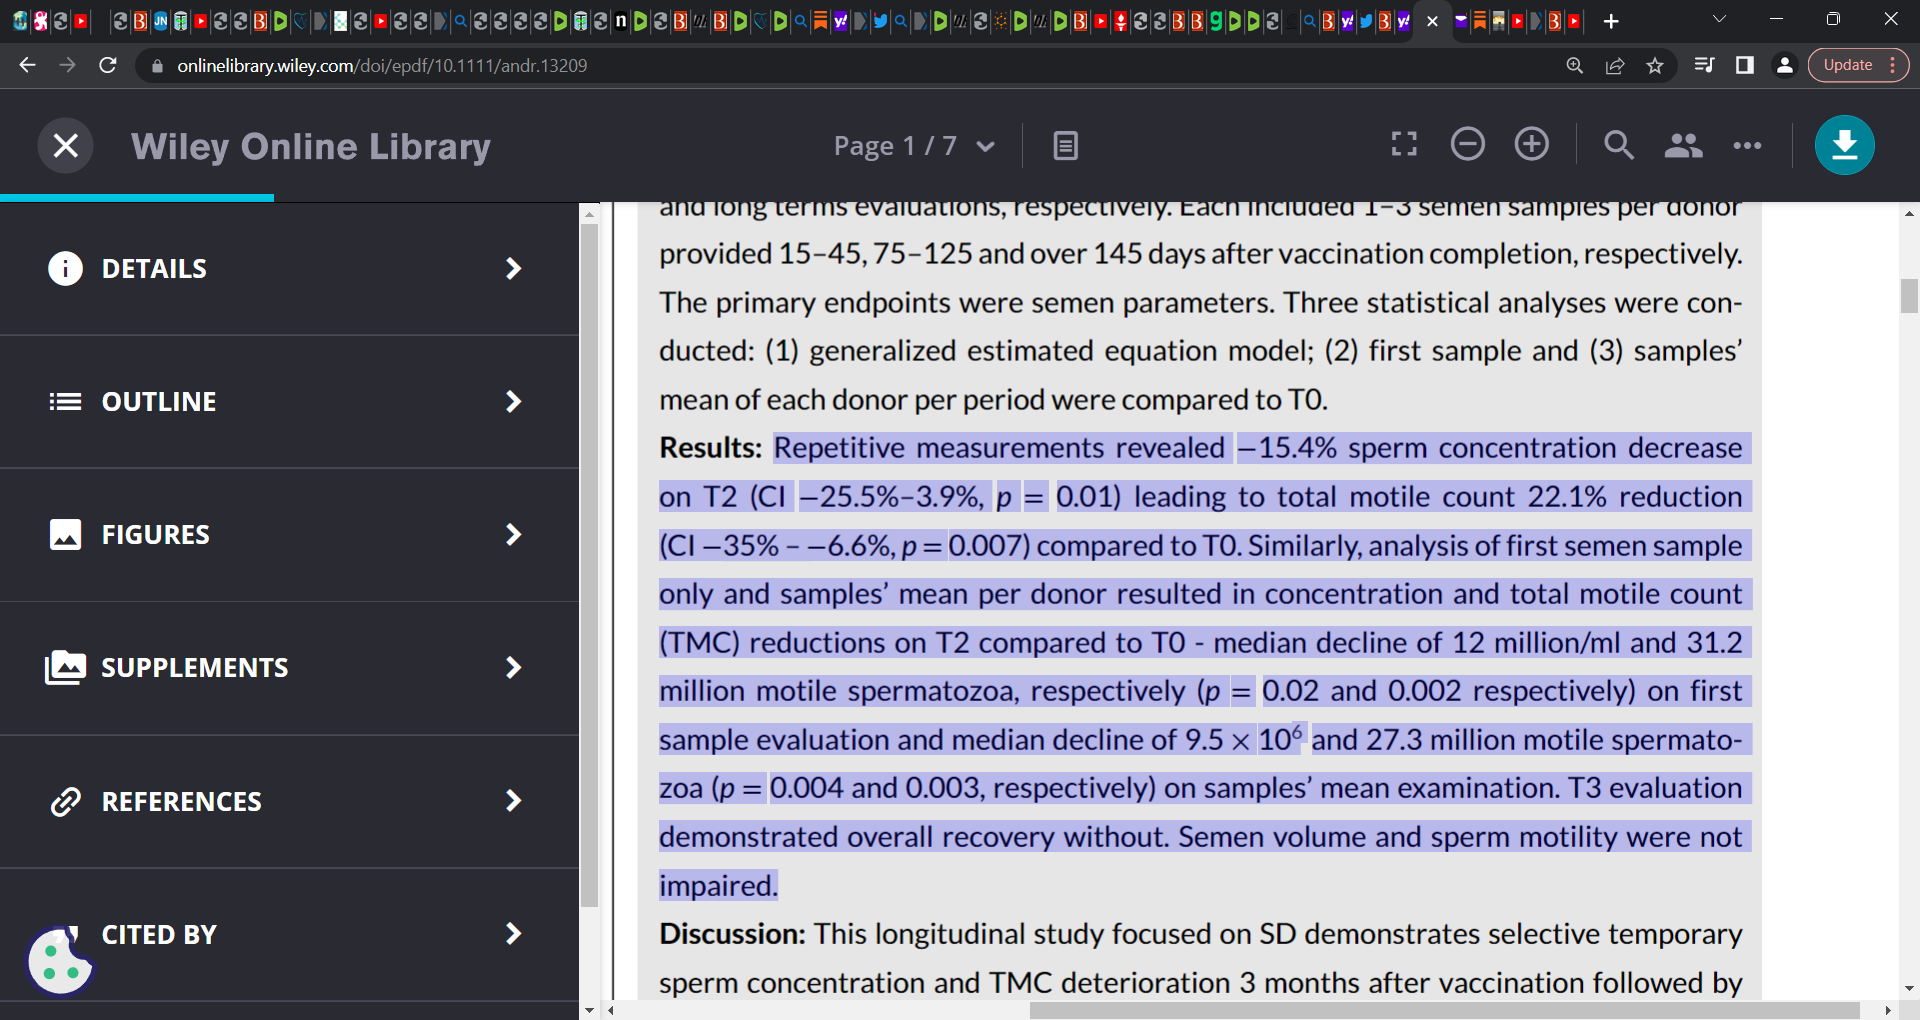Open a new browser tab
This screenshot has height=1020, width=1920.
tap(1611, 21)
